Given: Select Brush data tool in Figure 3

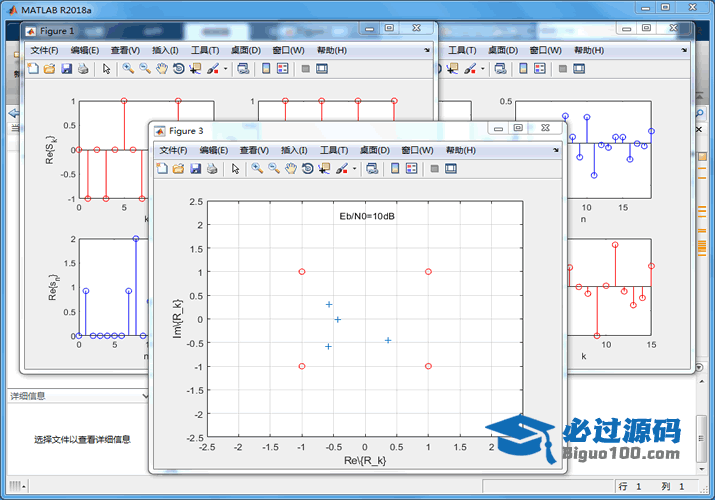Looking at the screenshot, I should [x=342, y=169].
